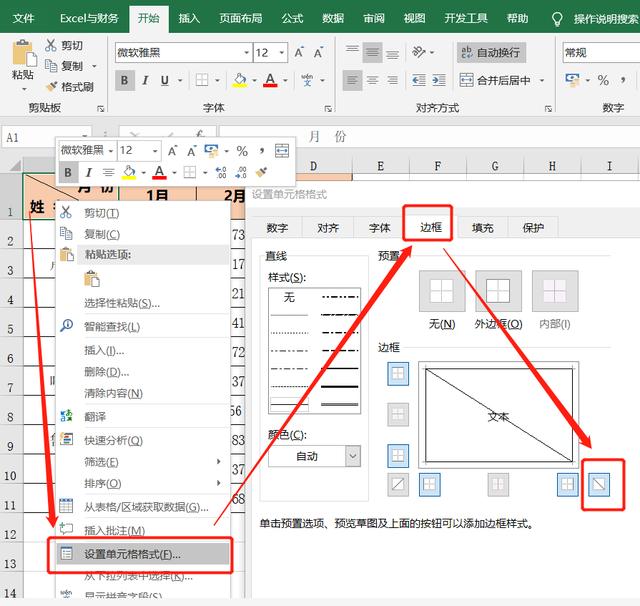Switch to the 数据 ribbon tab
The image size is (640, 606).
coord(333,18)
